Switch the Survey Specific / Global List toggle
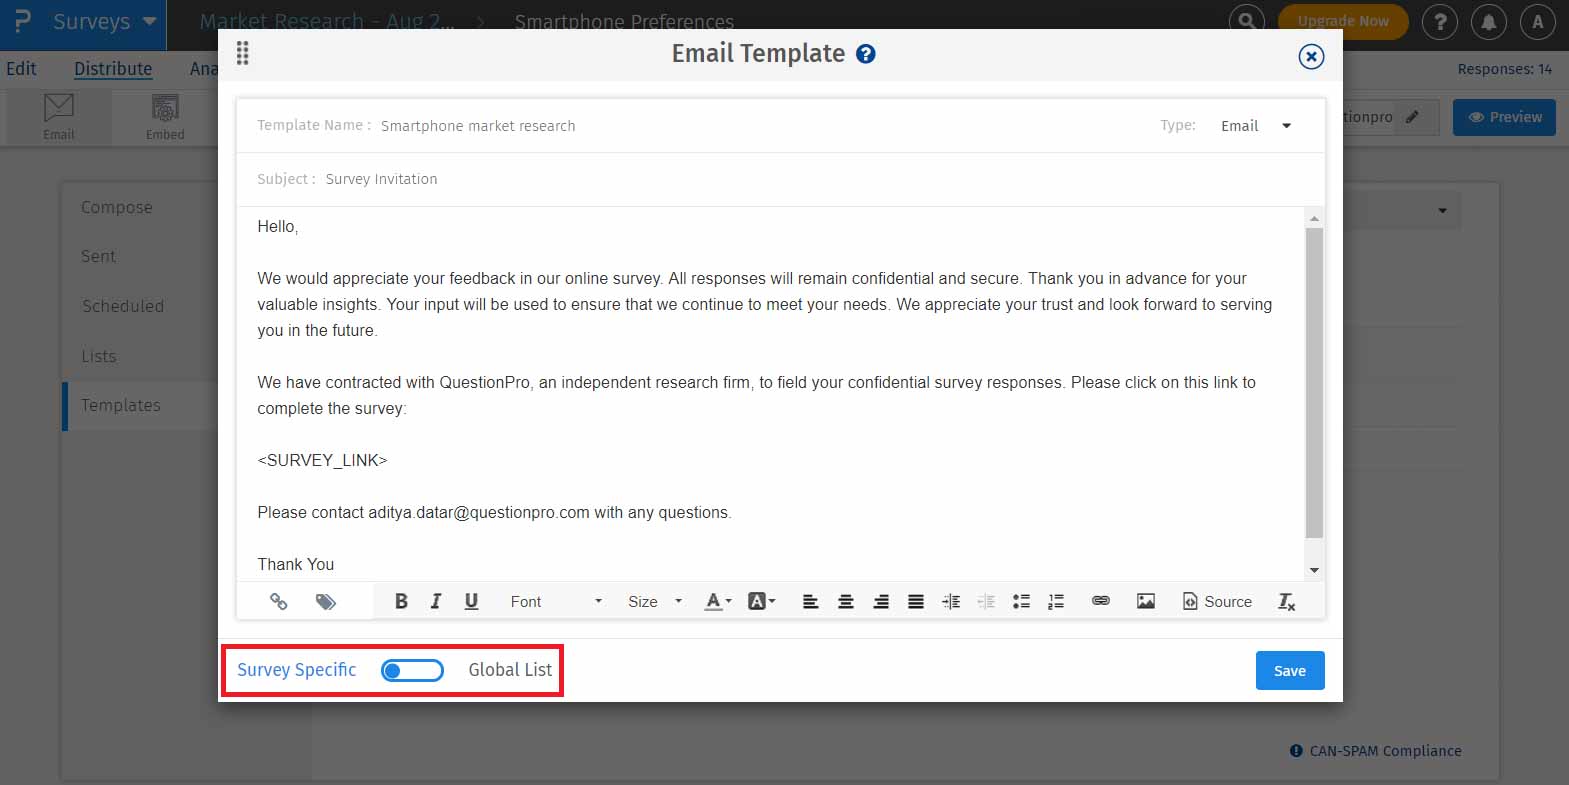The height and width of the screenshot is (785, 1569). coord(412,670)
